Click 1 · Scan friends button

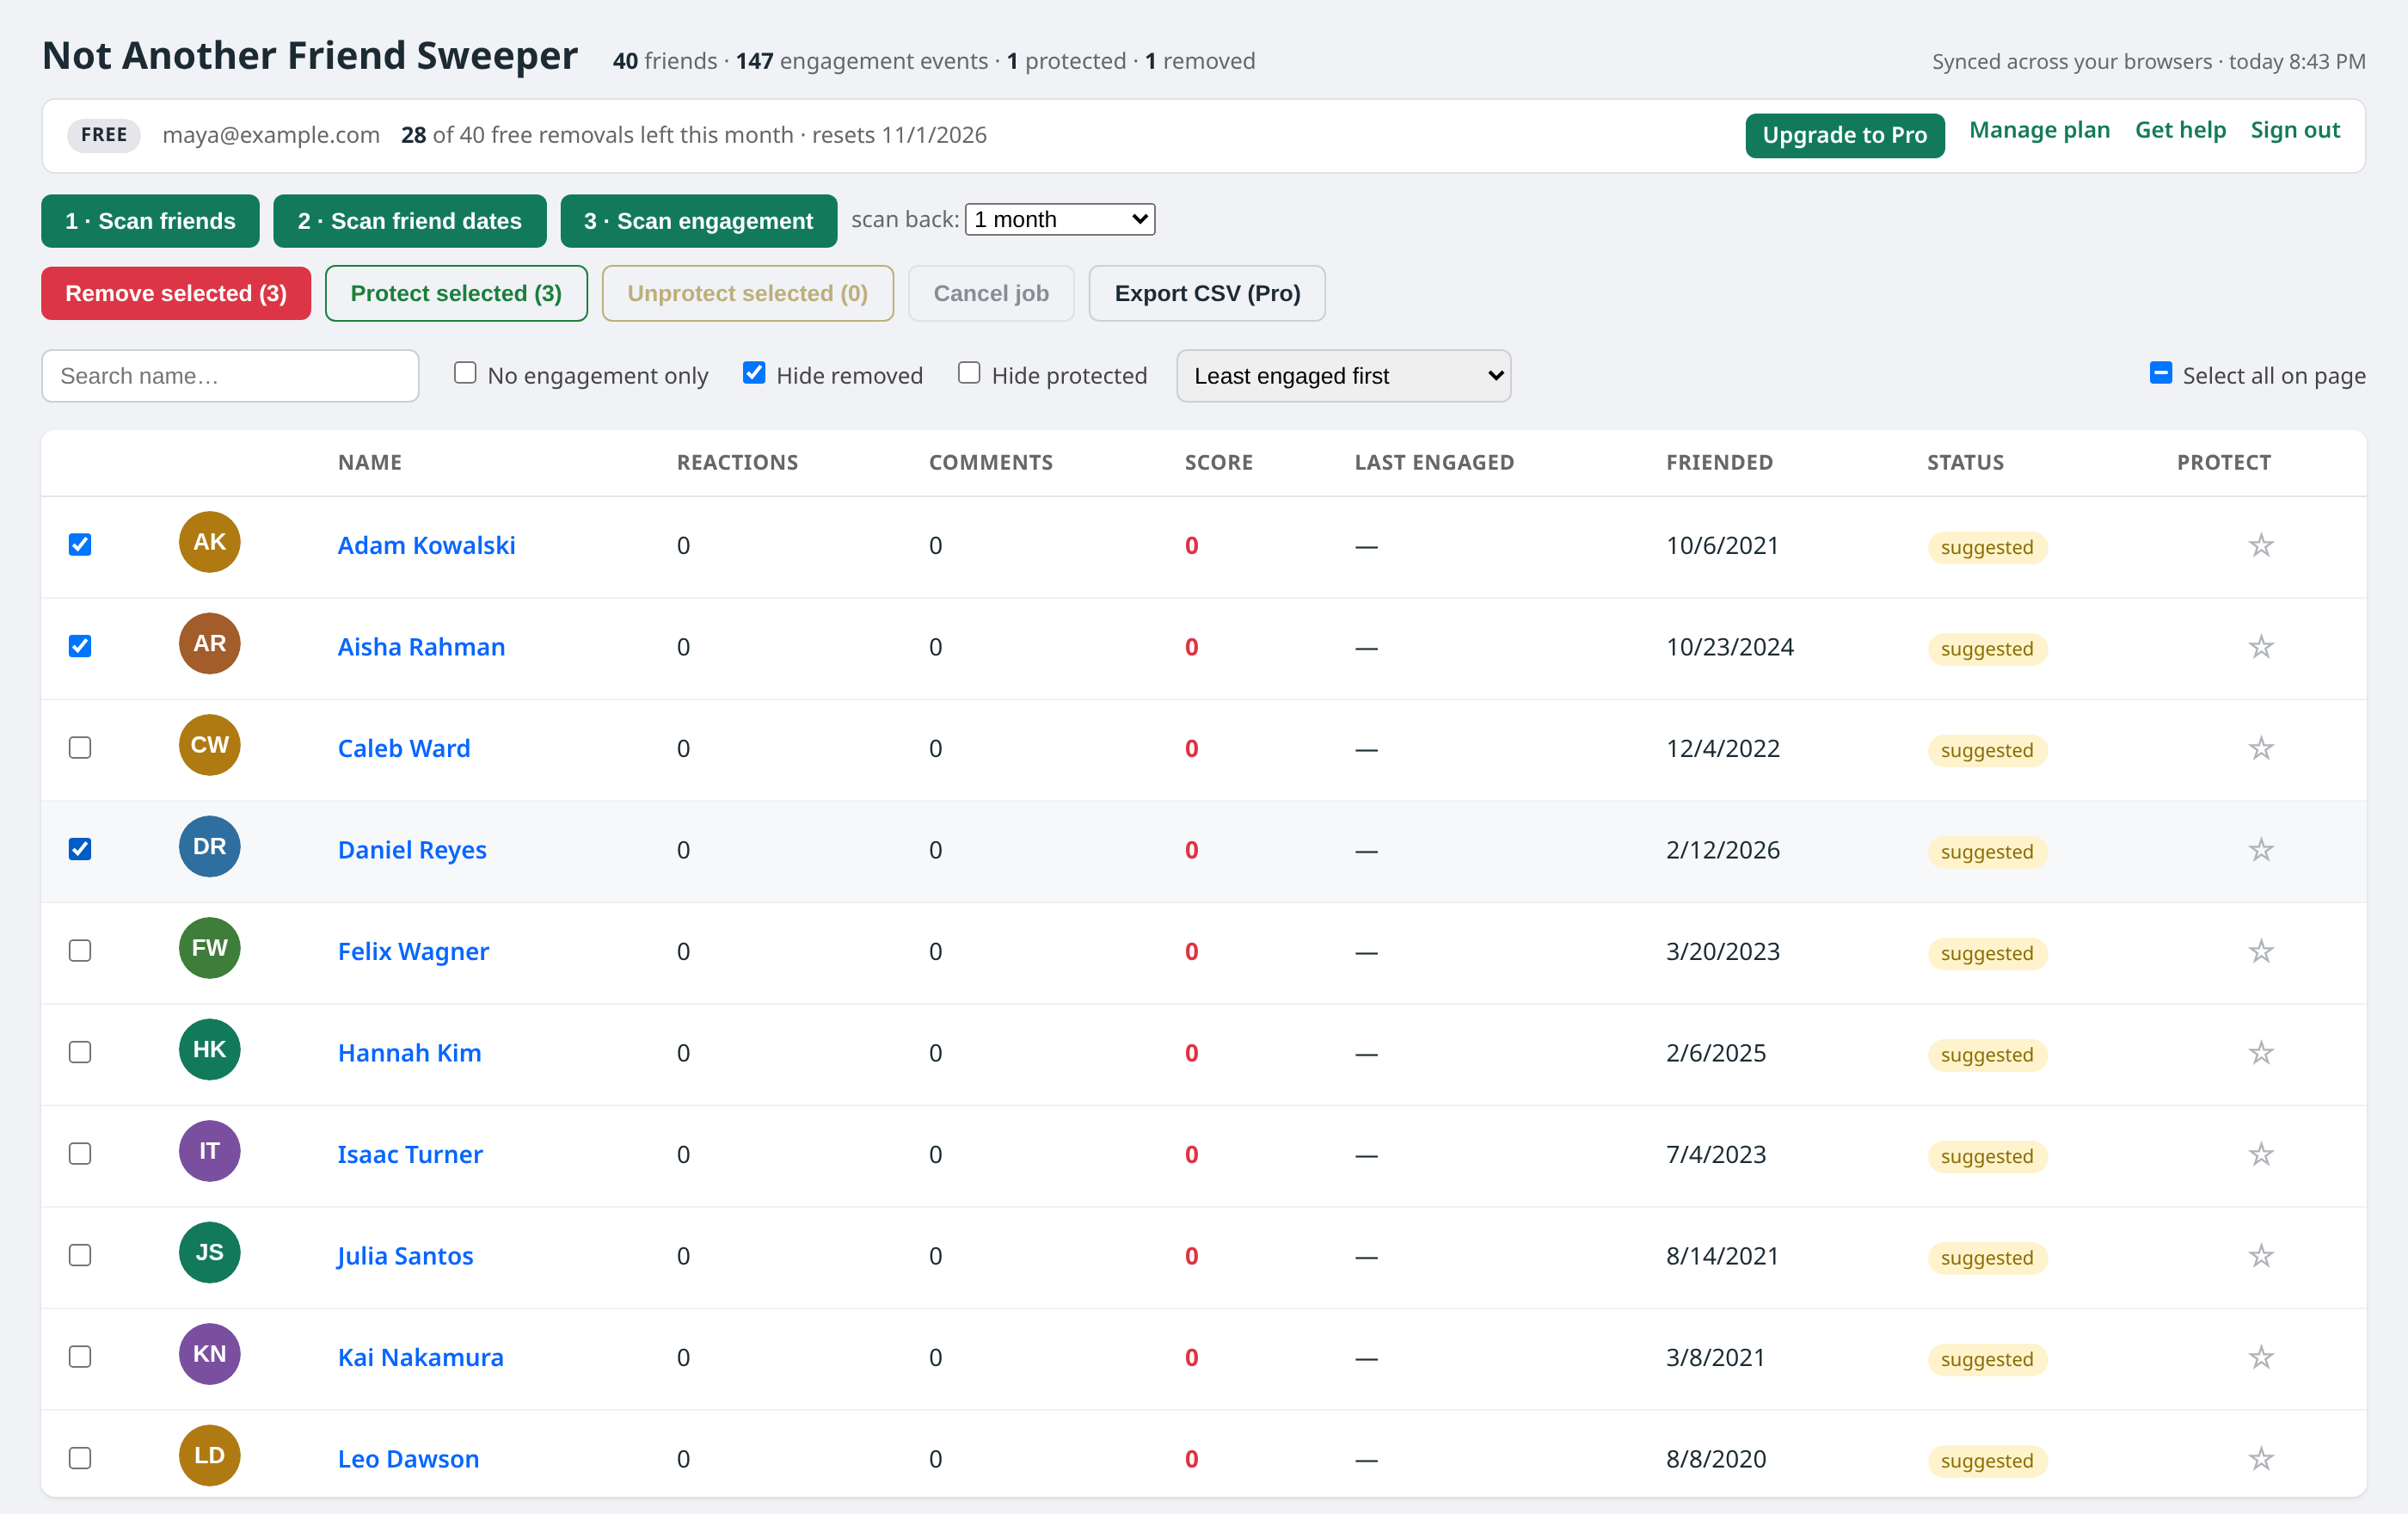150,221
